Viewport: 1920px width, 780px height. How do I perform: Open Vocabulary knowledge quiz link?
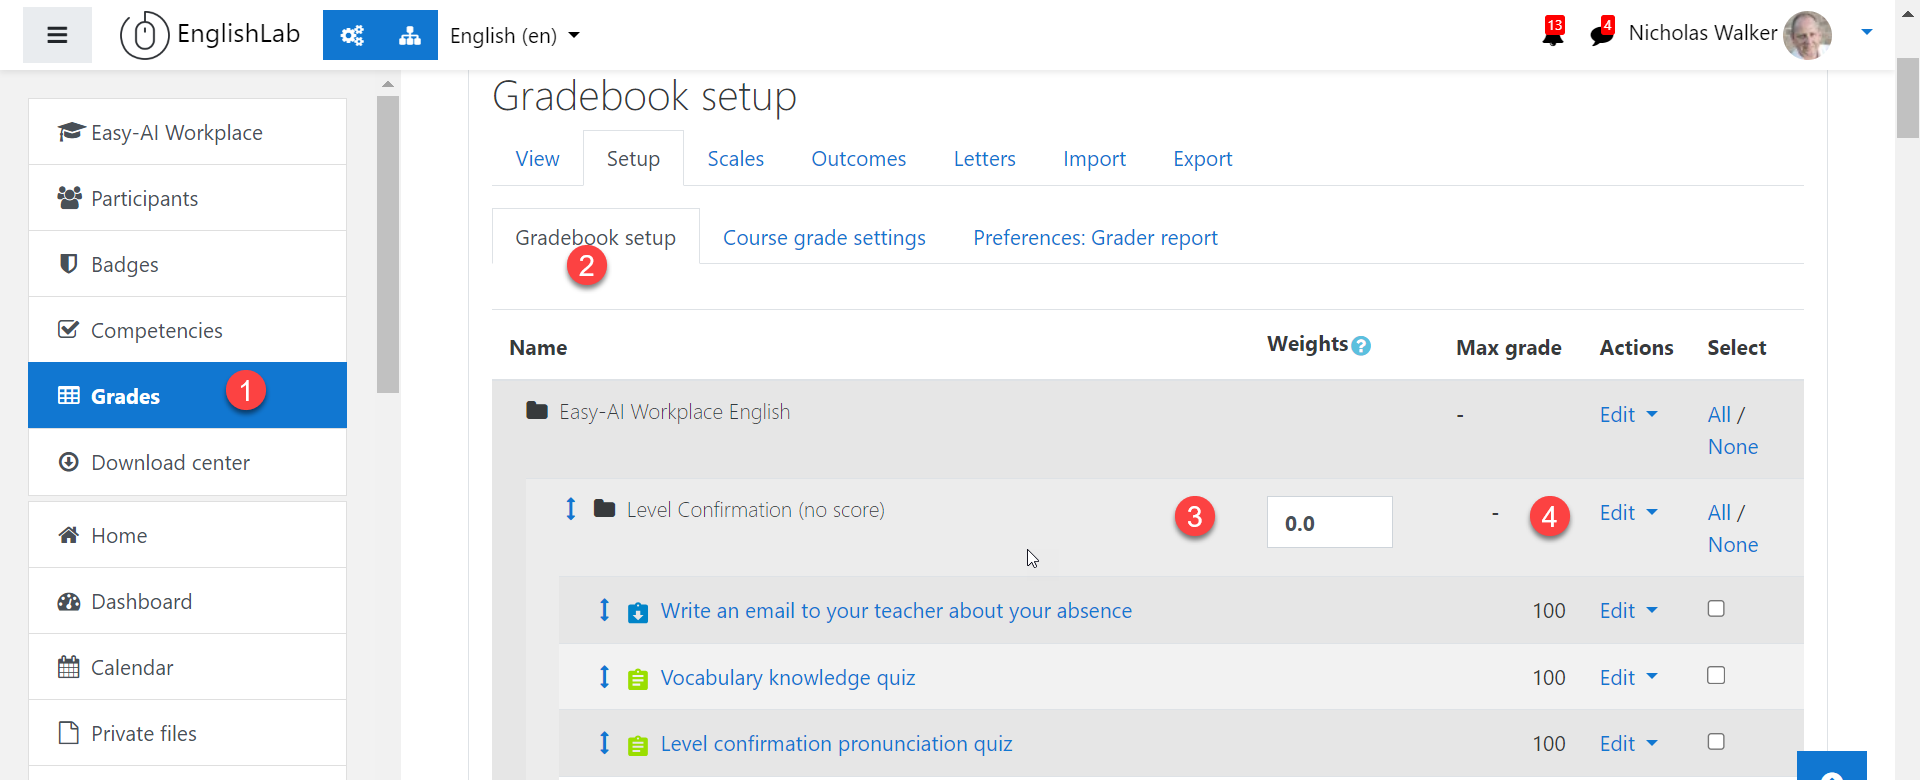[x=788, y=677]
